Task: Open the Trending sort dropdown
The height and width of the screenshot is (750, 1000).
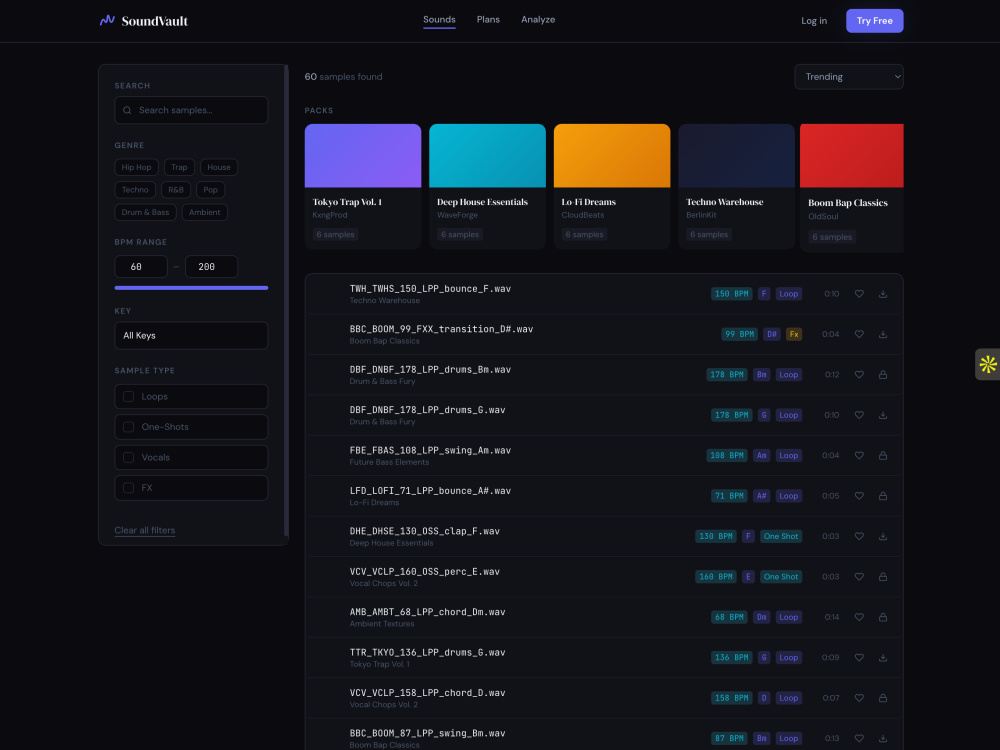Action: tap(849, 77)
